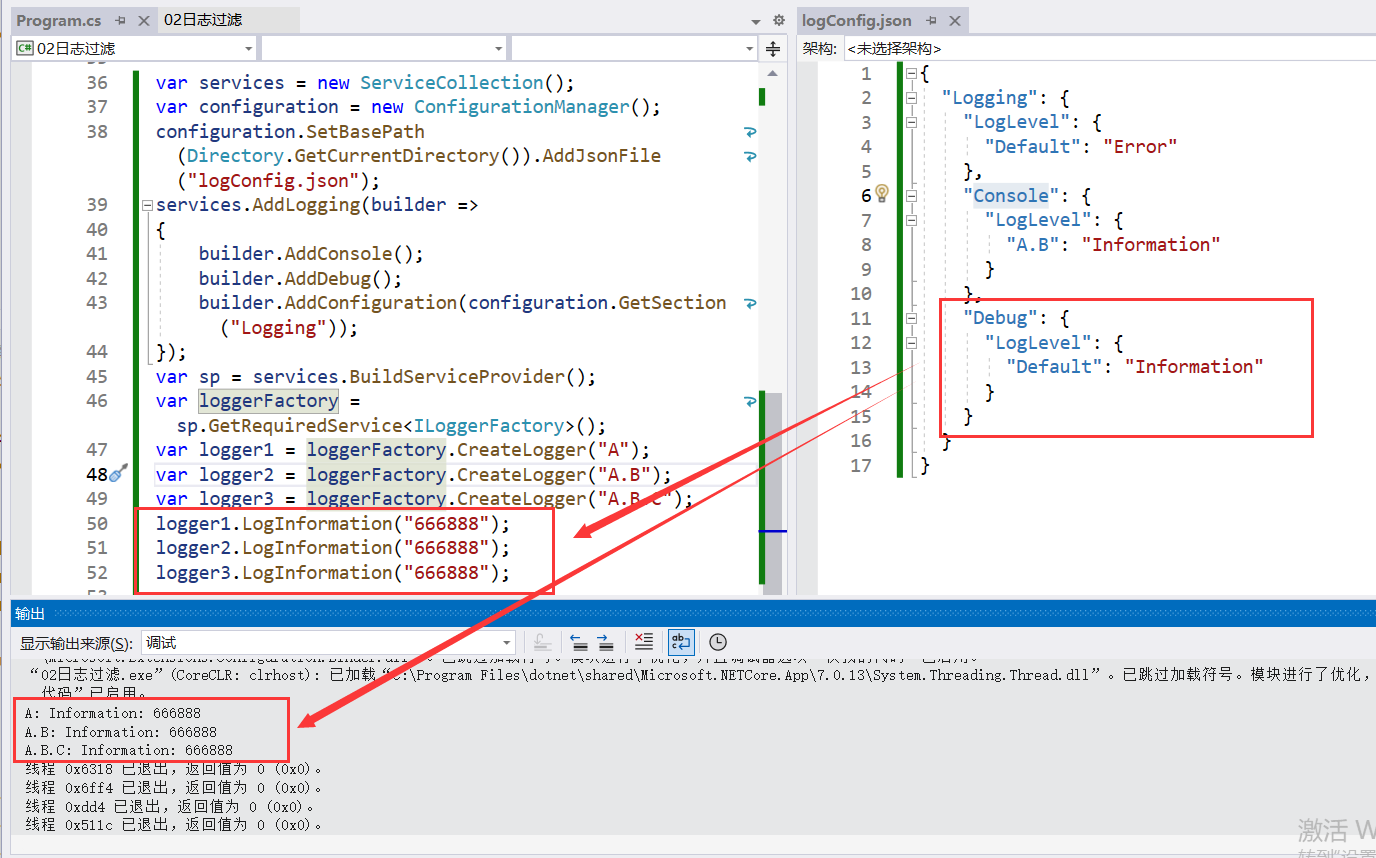This screenshot has height=858, width=1376.
Task: Collapse "LogLevel" node on line 12
Action: (x=911, y=343)
